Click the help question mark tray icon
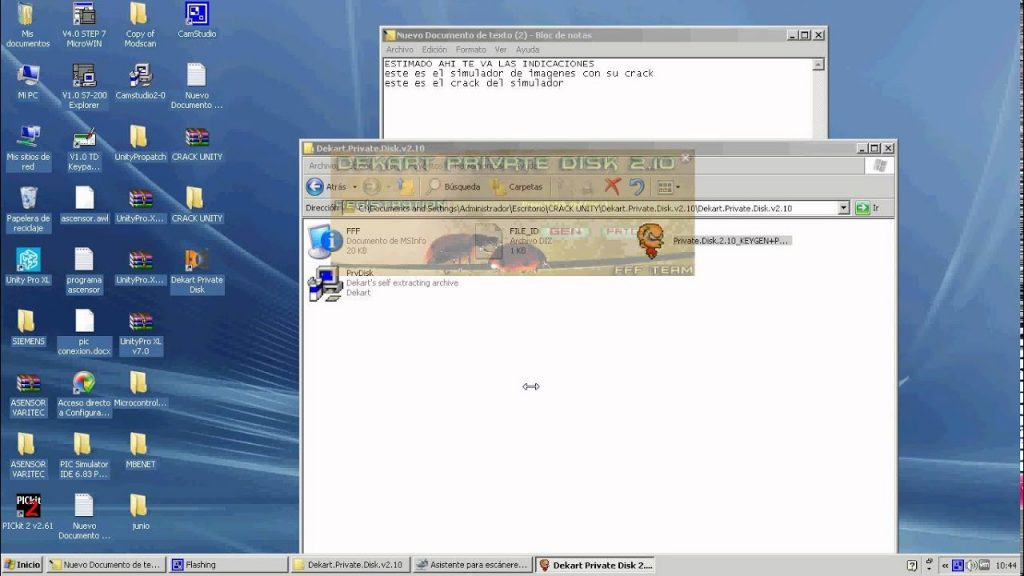Viewport: 1024px width, 576px height. [x=912, y=566]
